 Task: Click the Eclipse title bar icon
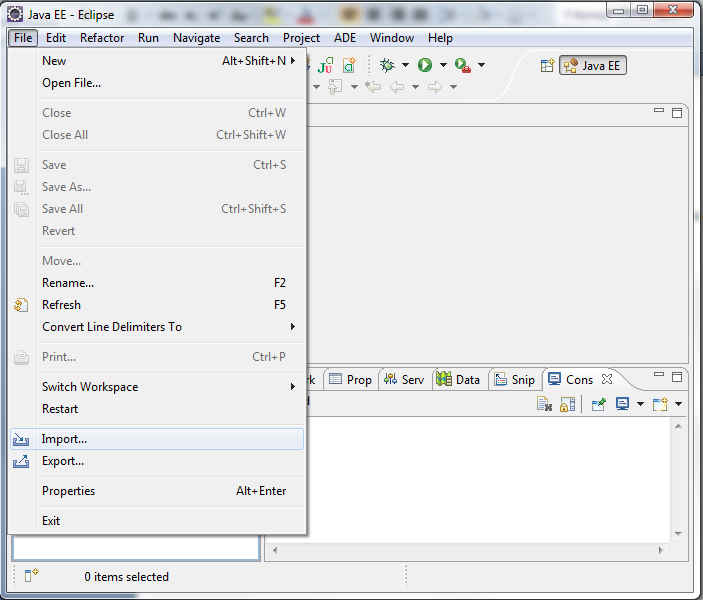15,14
